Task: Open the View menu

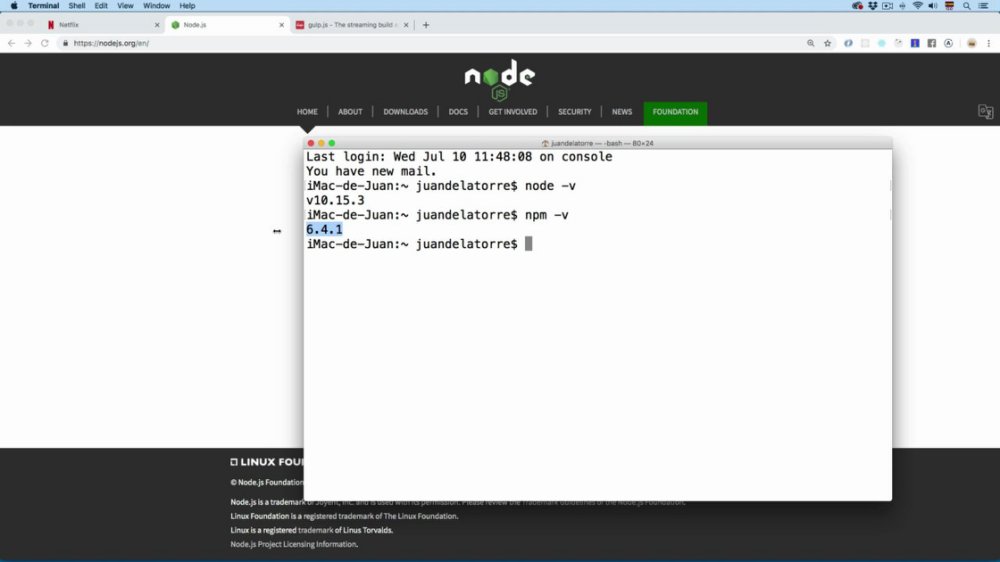Action: coord(125,6)
